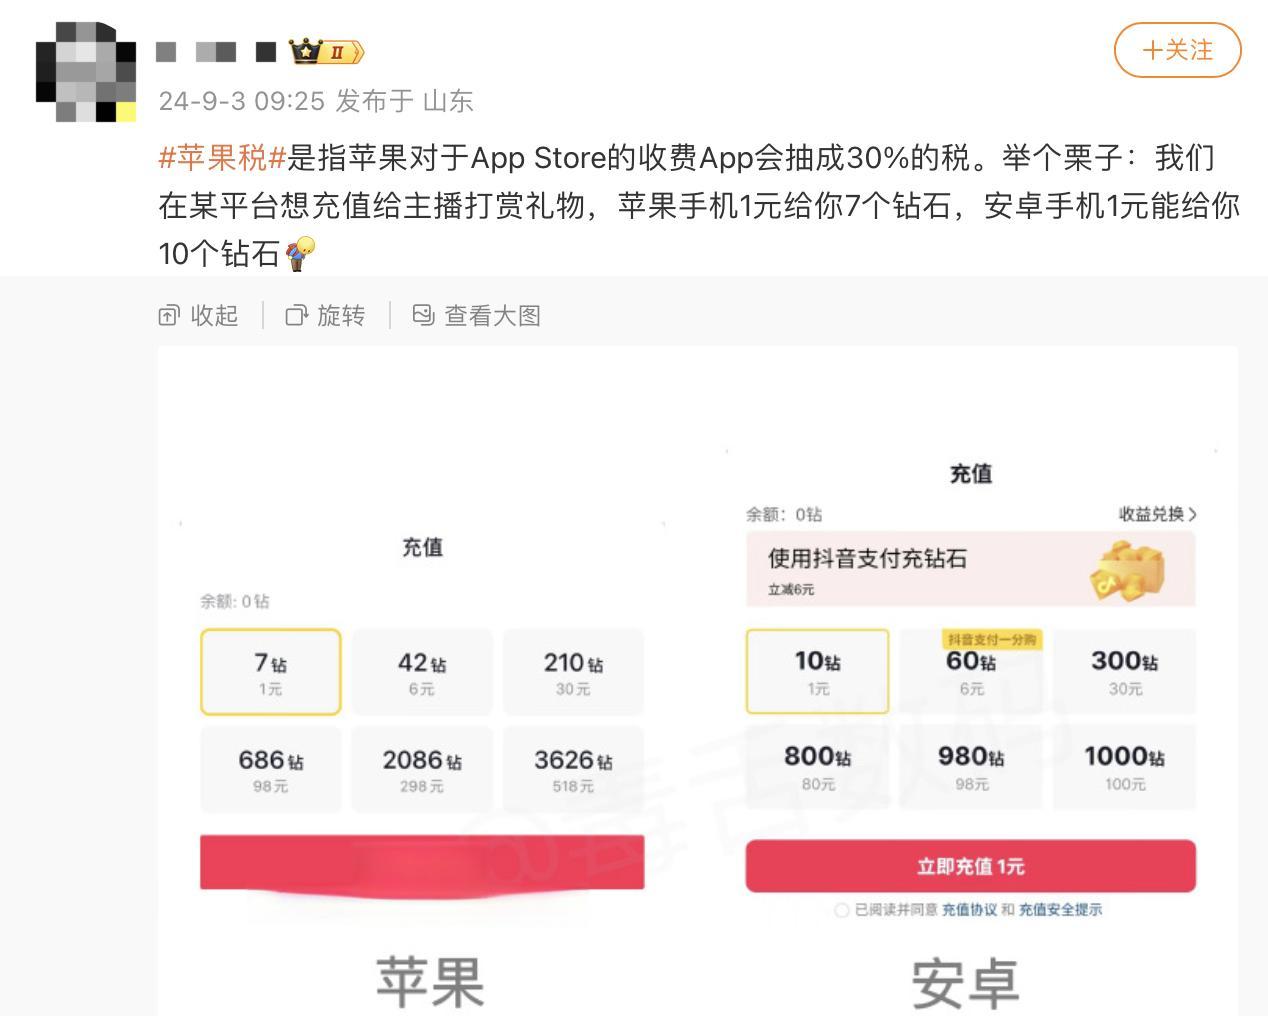Click the 收起 collapse icon
Viewport: 1268px width, 1016px height.
(169, 316)
